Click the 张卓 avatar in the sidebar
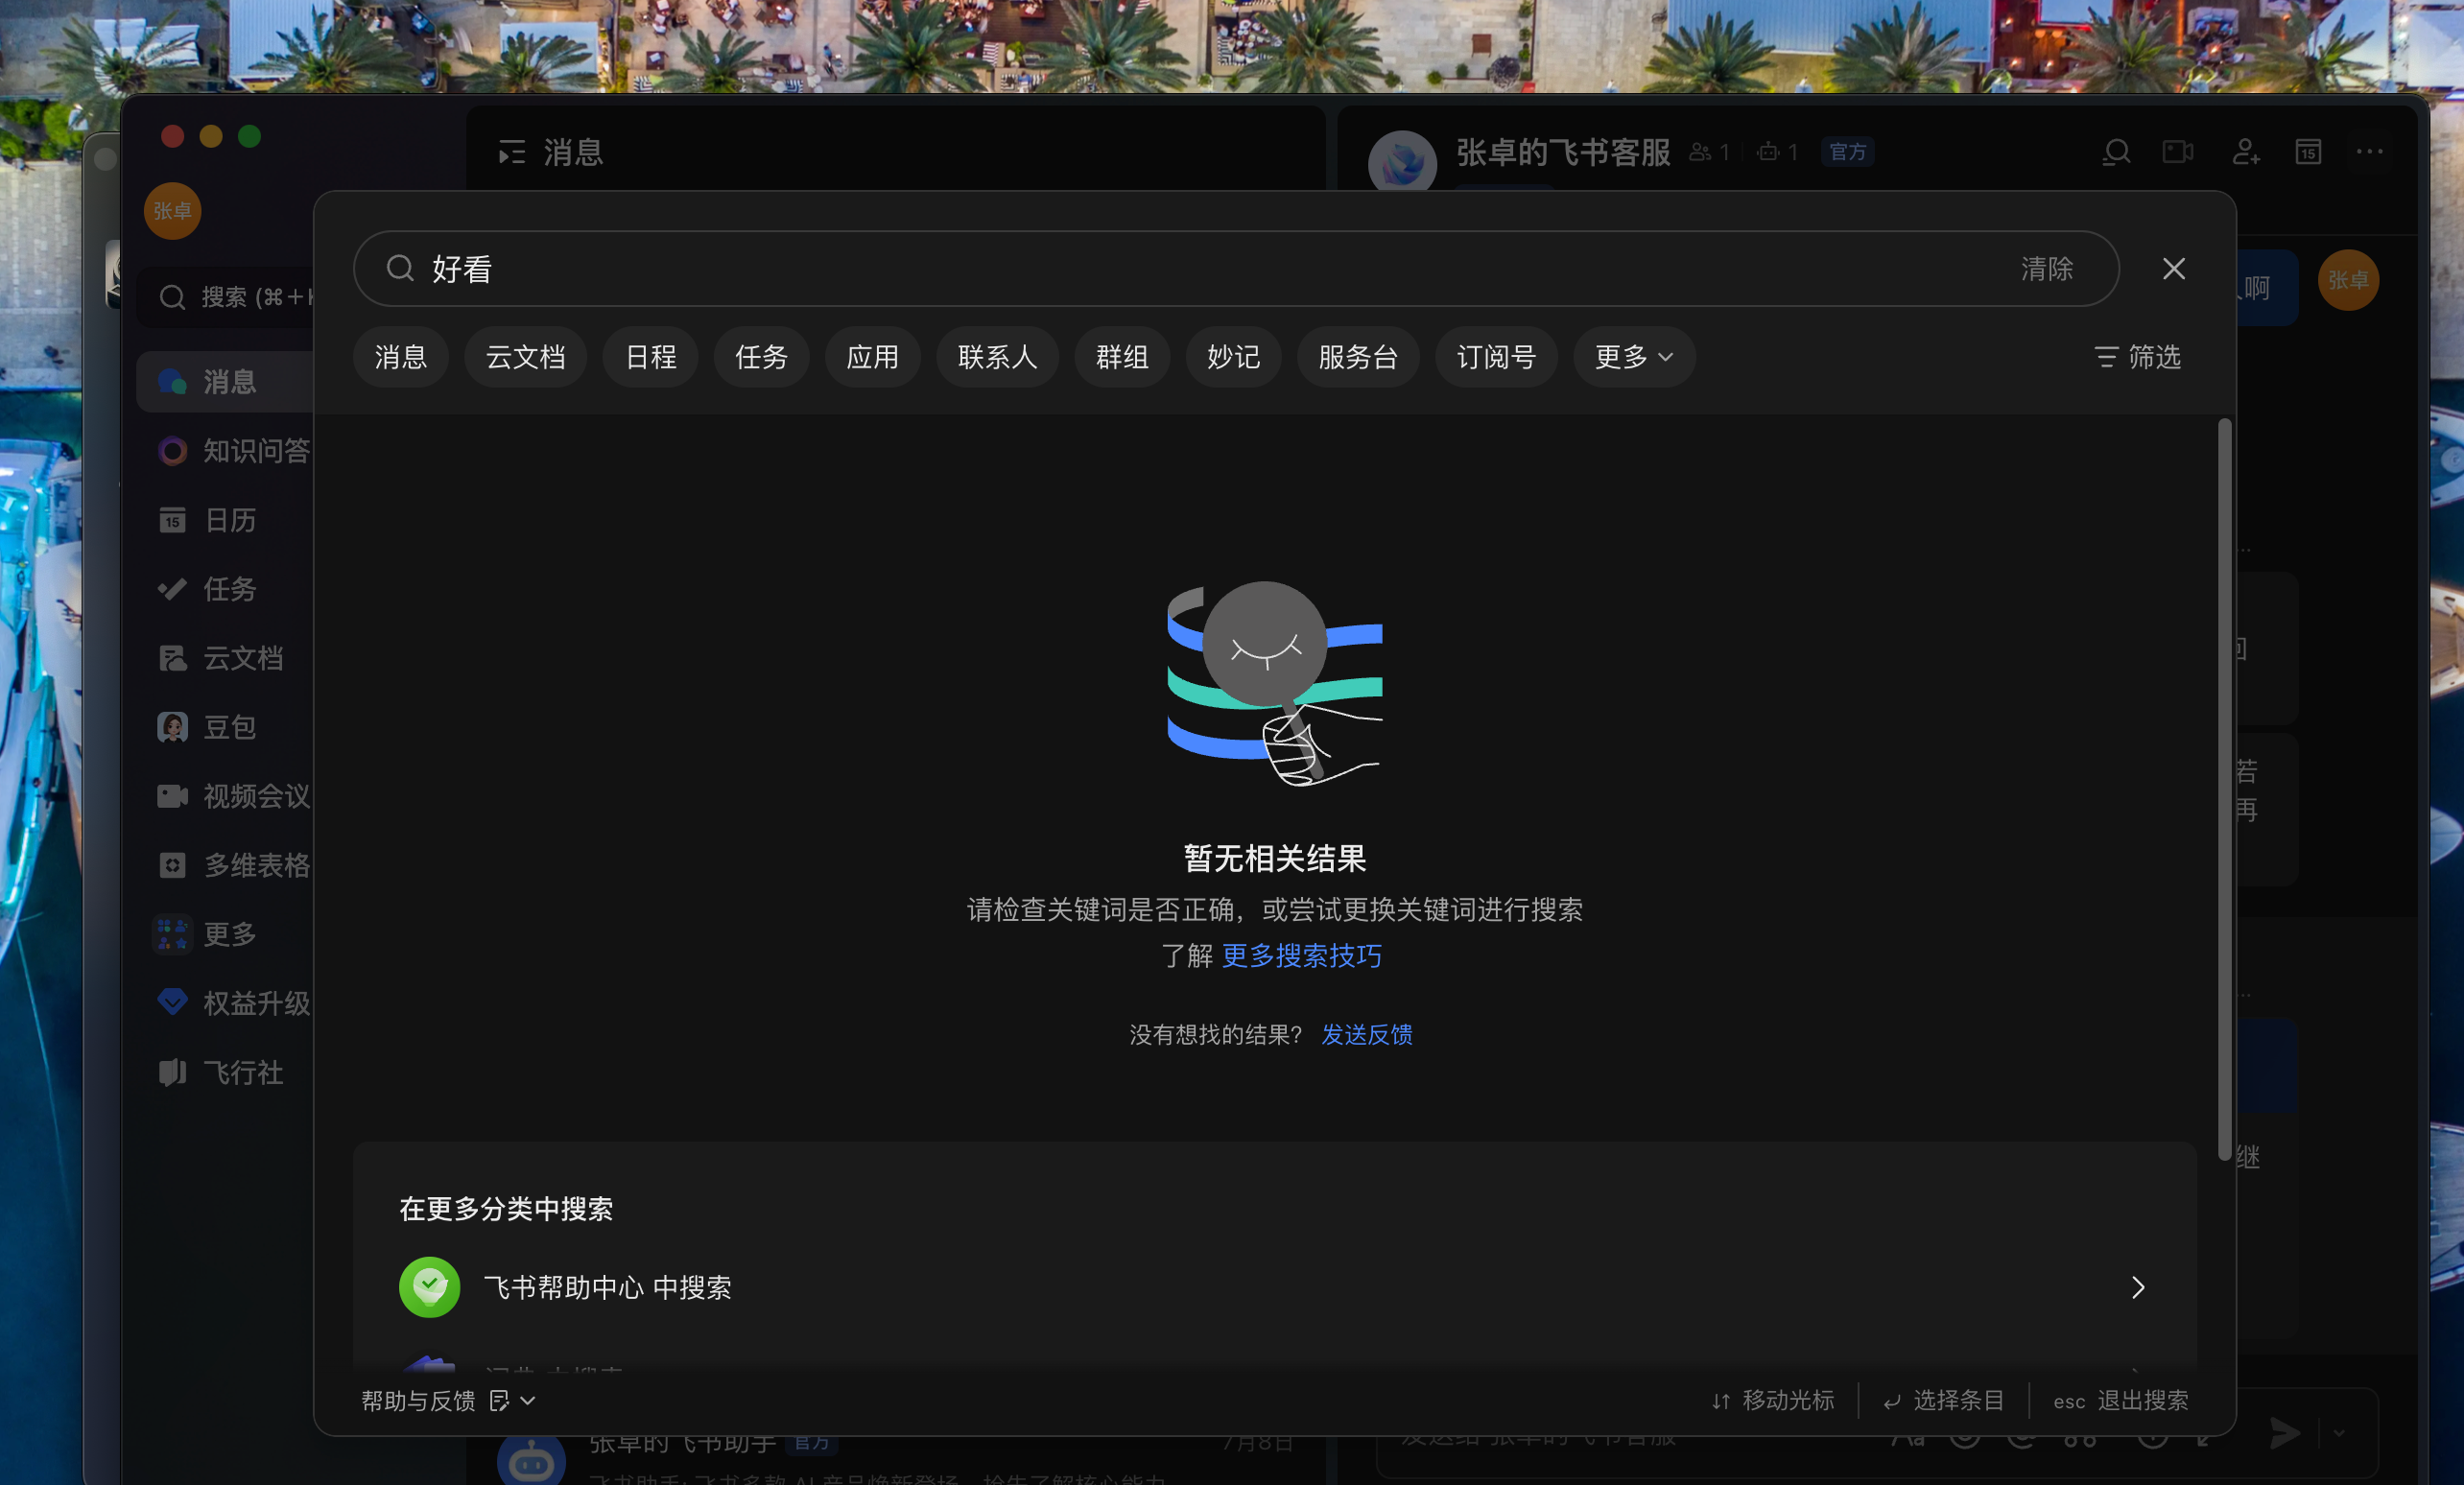This screenshot has height=1485, width=2464. click(173, 211)
